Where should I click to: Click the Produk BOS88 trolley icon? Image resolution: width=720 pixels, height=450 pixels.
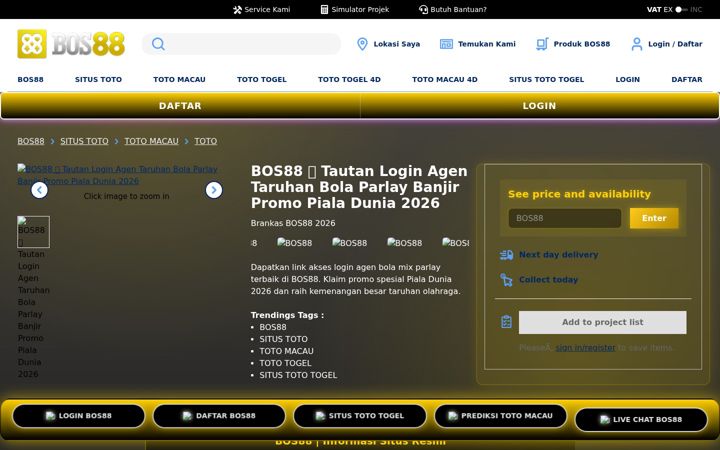pyautogui.click(x=542, y=44)
